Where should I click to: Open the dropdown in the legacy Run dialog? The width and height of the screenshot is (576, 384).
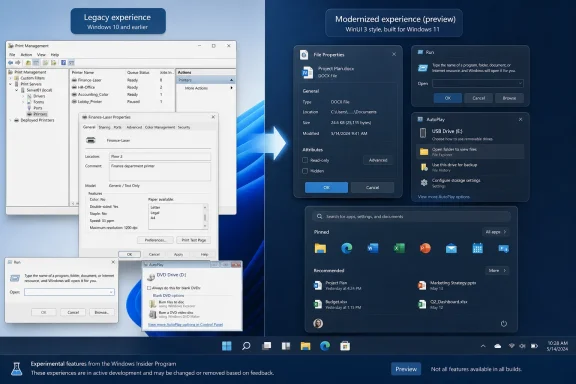tap(111, 292)
